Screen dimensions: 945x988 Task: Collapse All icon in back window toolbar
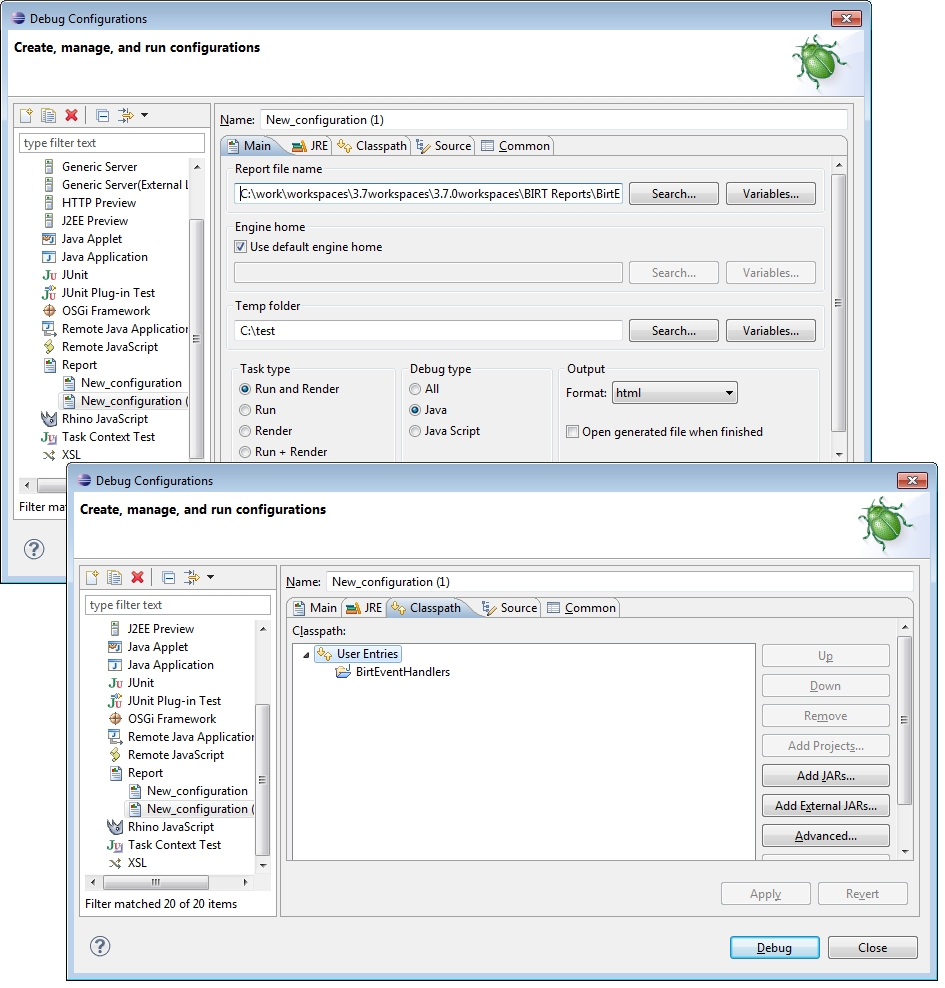click(102, 115)
